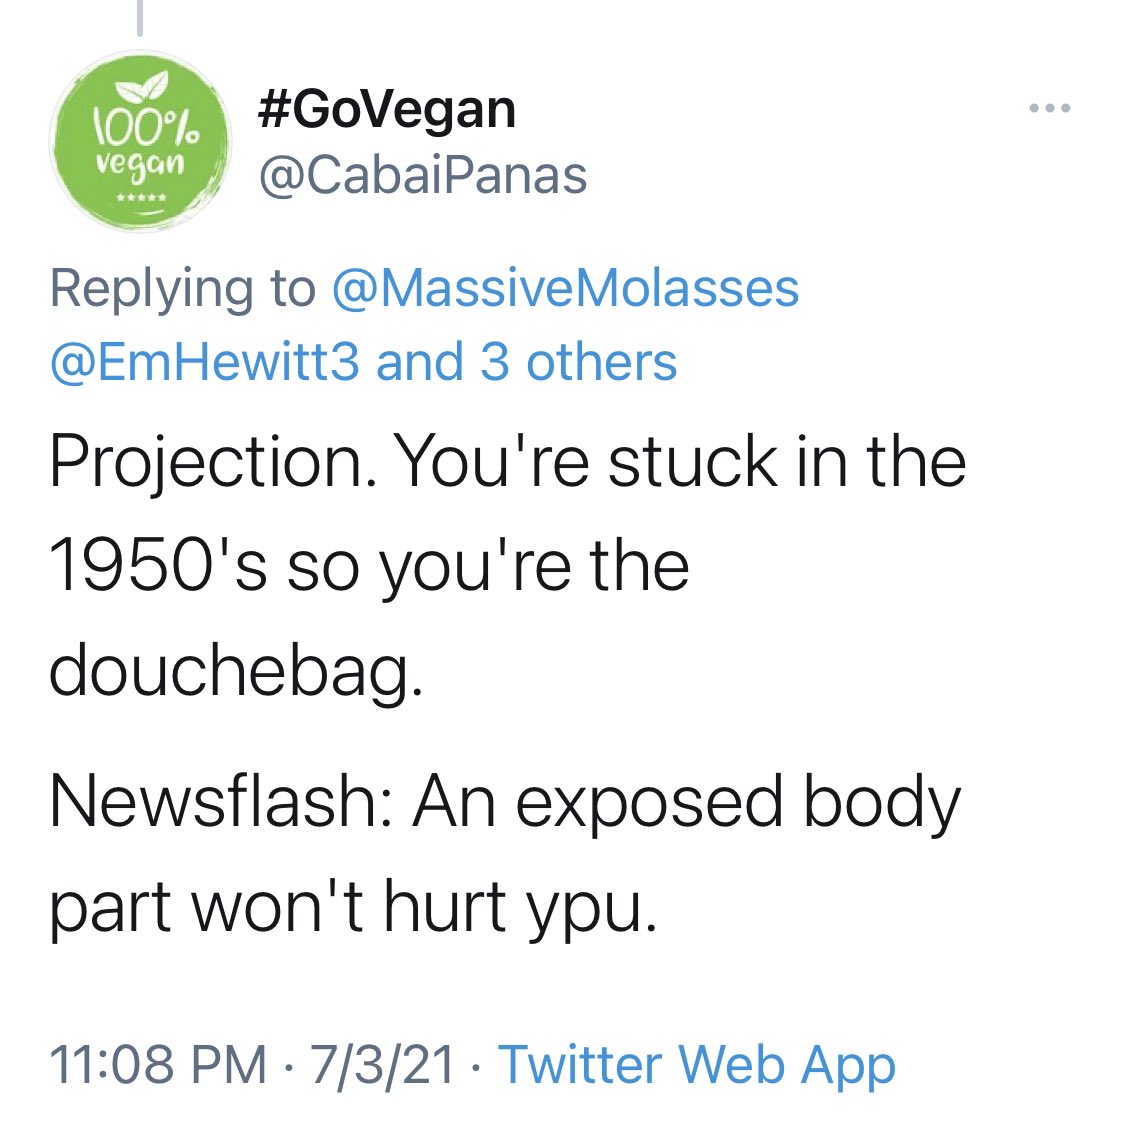The width and height of the screenshot is (1125, 1121).
Task: Open the three-dot more options menu
Action: pos(1050,108)
